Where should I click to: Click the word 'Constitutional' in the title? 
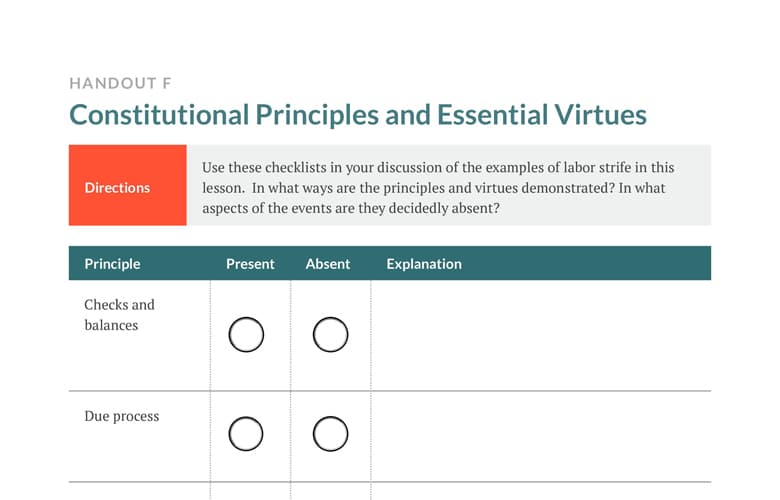click(x=159, y=114)
